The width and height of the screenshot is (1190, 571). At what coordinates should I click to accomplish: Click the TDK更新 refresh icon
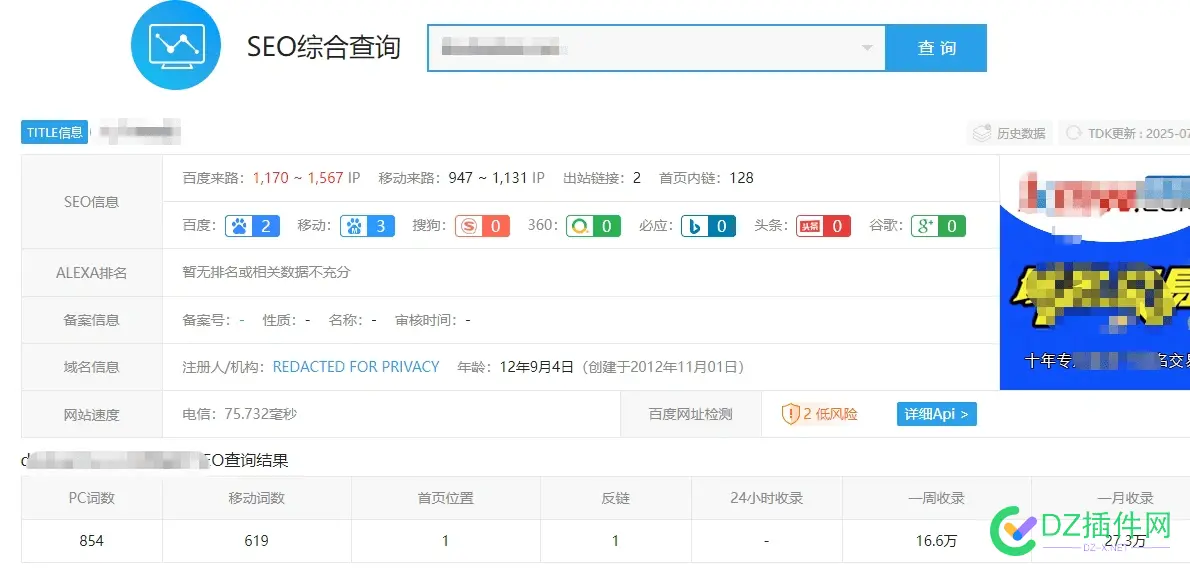1074,134
